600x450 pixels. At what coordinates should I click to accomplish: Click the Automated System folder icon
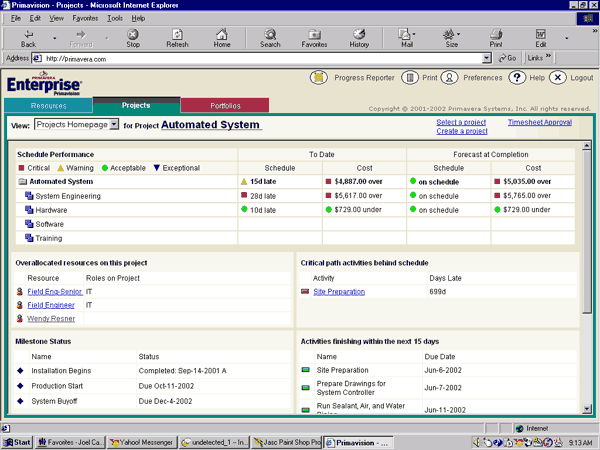point(23,182)
